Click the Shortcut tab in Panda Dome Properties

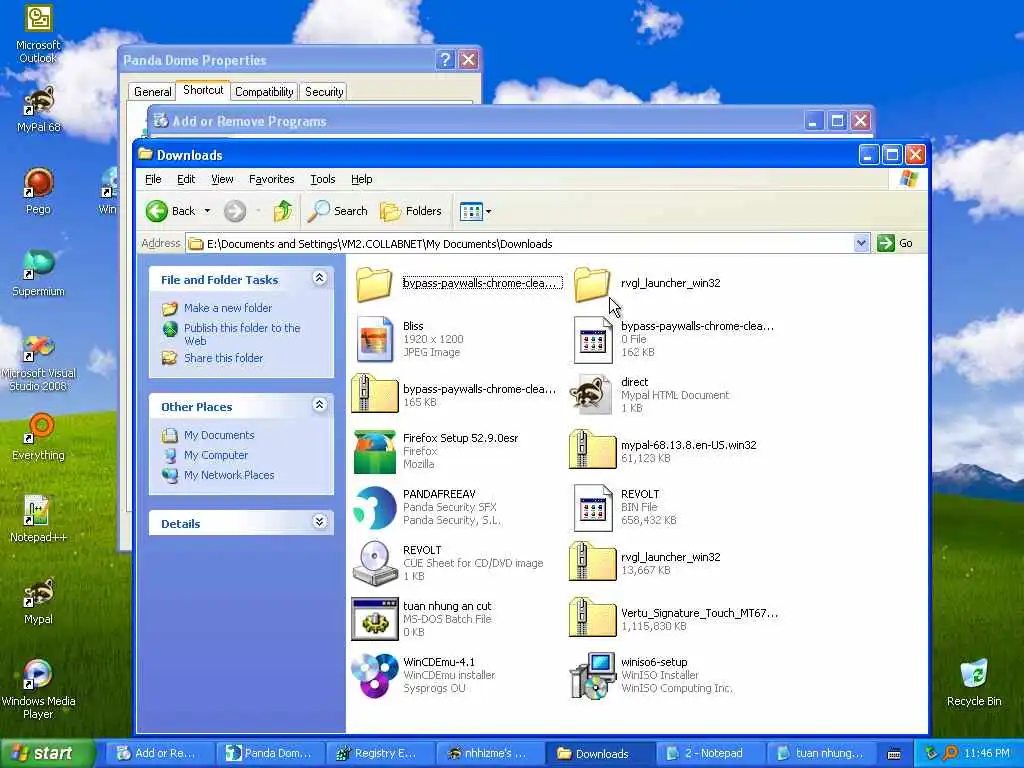pyautogui.click(x=203, y=90)
